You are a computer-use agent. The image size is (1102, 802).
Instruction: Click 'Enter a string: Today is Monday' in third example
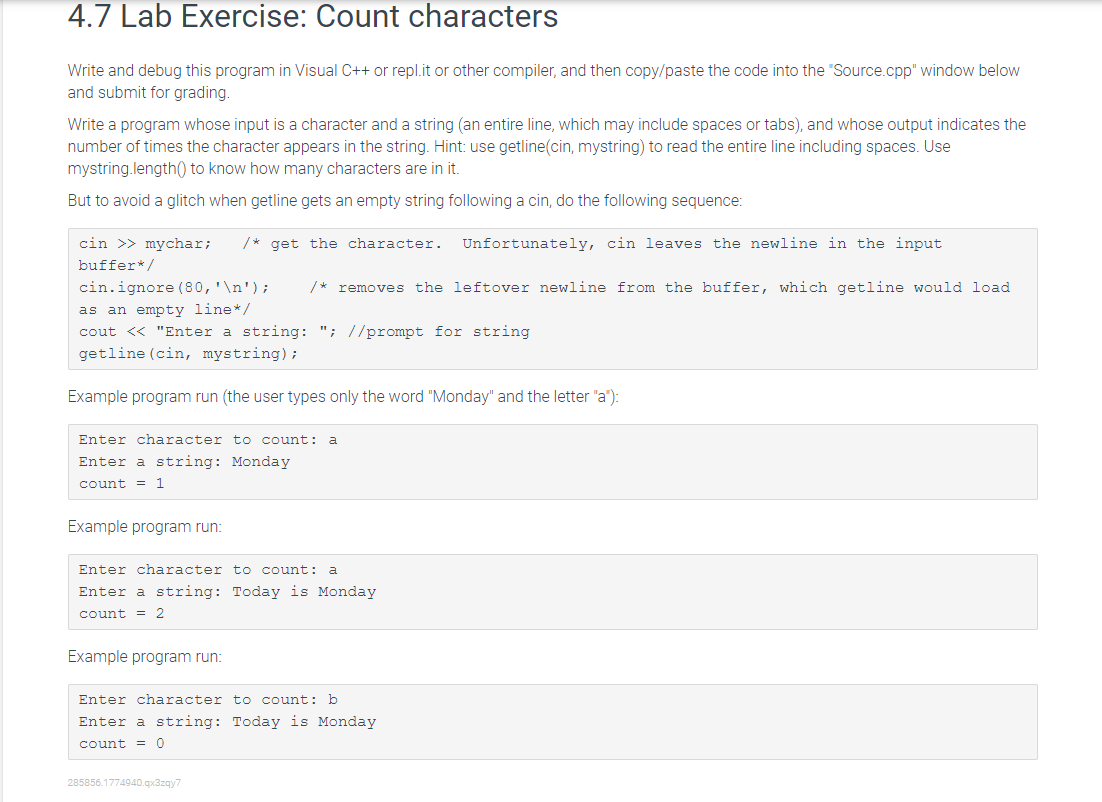pyautogui.click(x=227, y=722)
